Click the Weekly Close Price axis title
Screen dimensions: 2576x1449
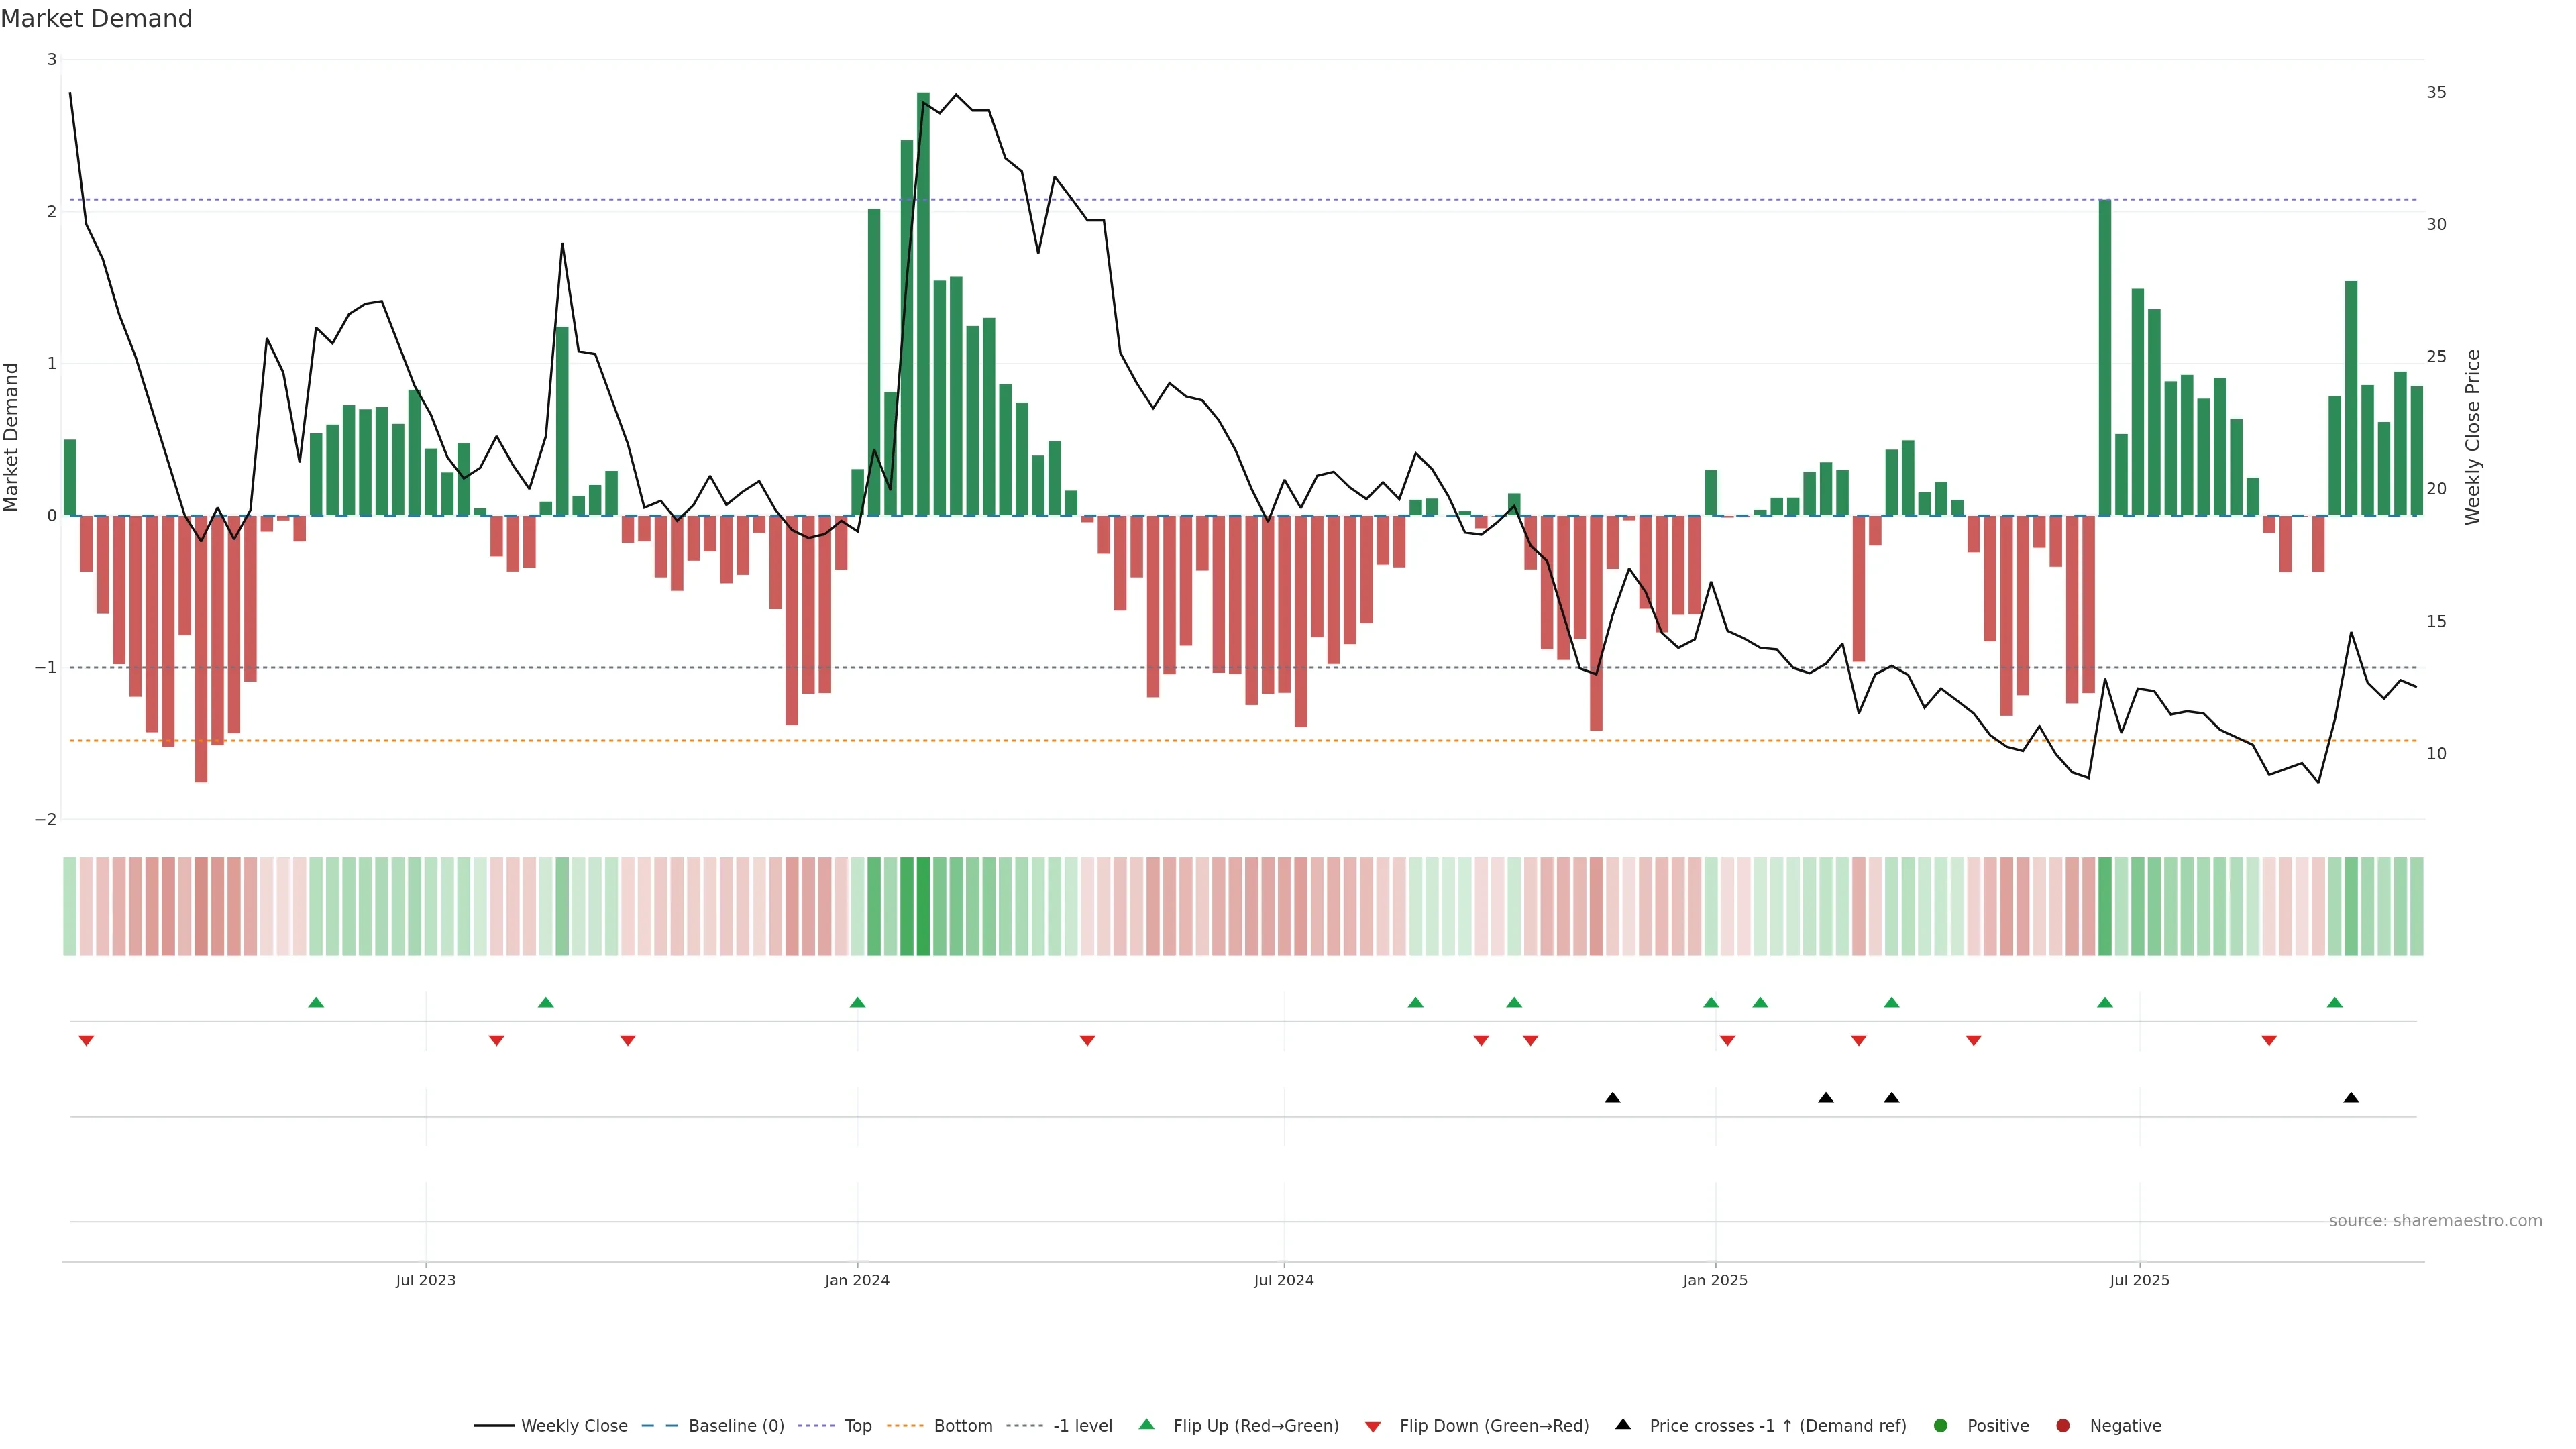point(2473,437)
